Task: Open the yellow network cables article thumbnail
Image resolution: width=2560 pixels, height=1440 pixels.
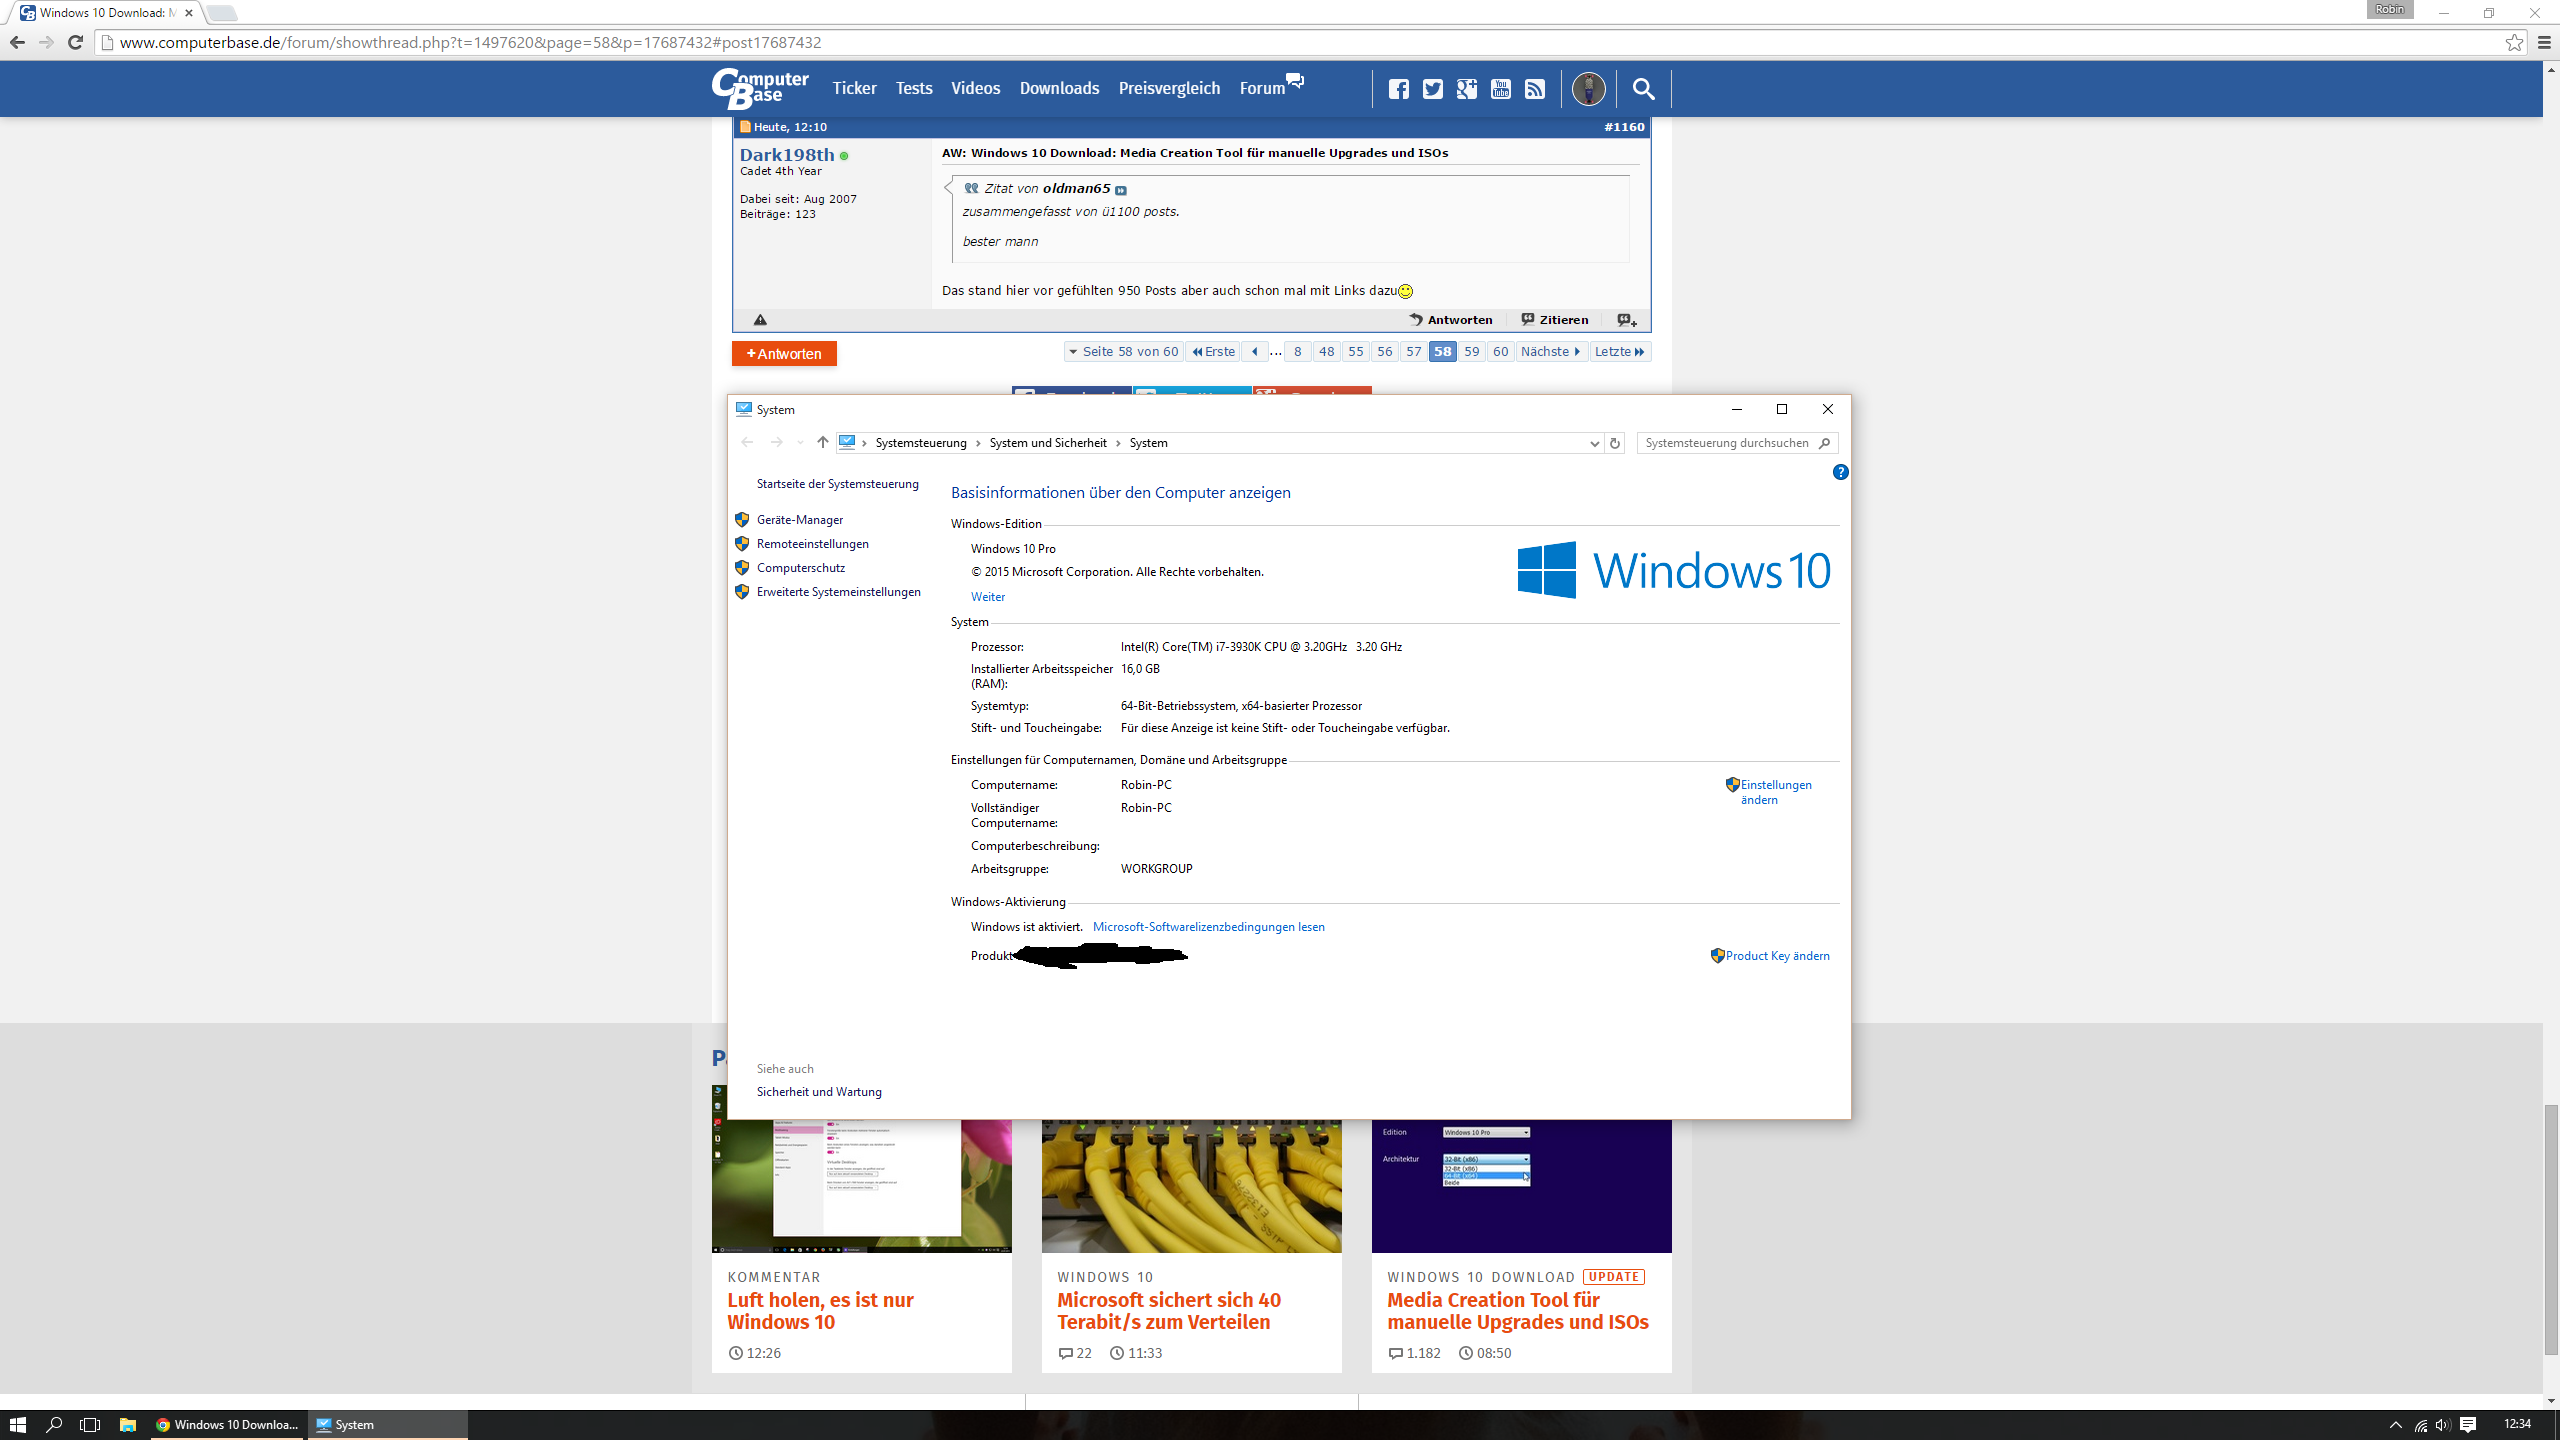Action: pos(1191,1185)
